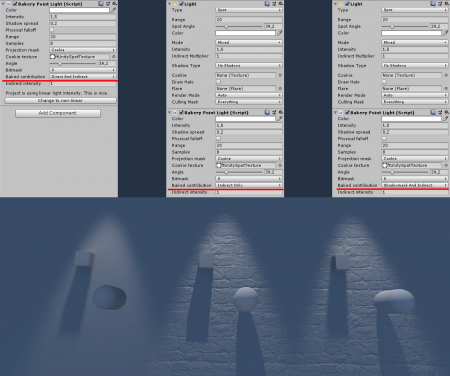Toggle Physical falloff checkbox in leftmost panel
450x376 pixels.
(52, 30)
